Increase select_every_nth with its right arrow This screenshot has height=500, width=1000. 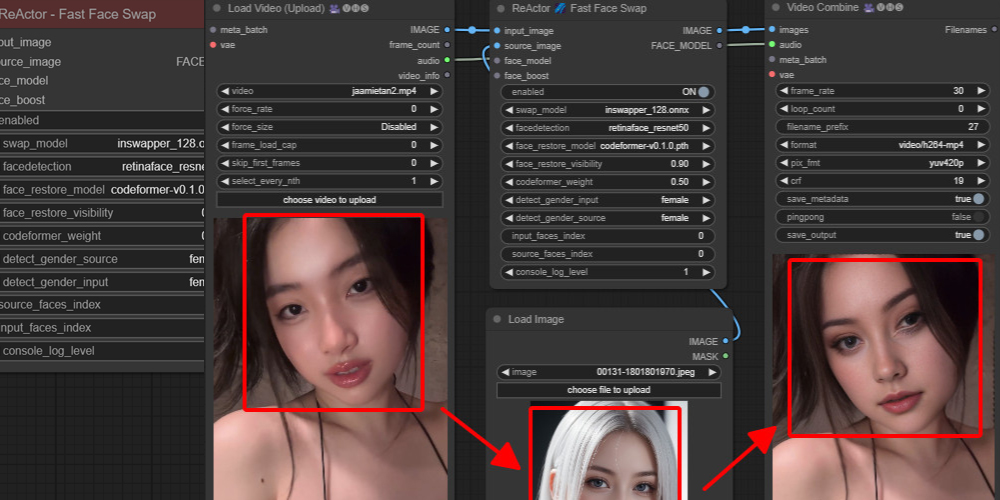pyautogui.click(x=434, y=181)
